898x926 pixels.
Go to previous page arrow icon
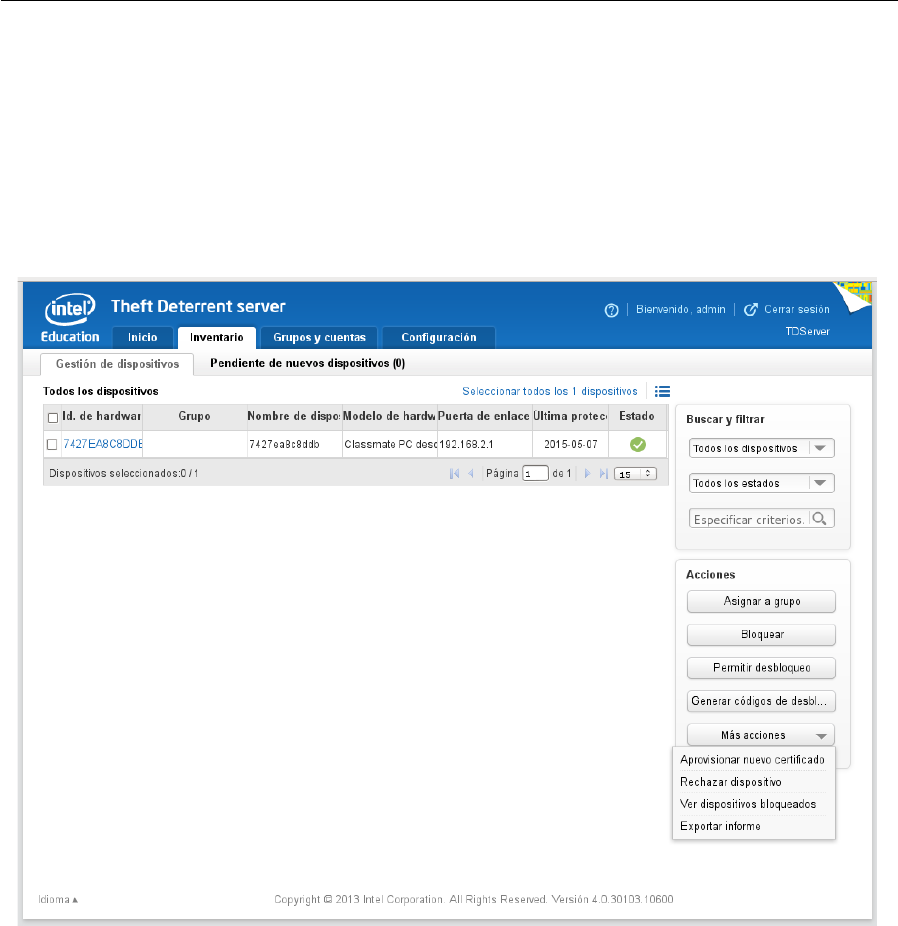[x=471, y=474]
